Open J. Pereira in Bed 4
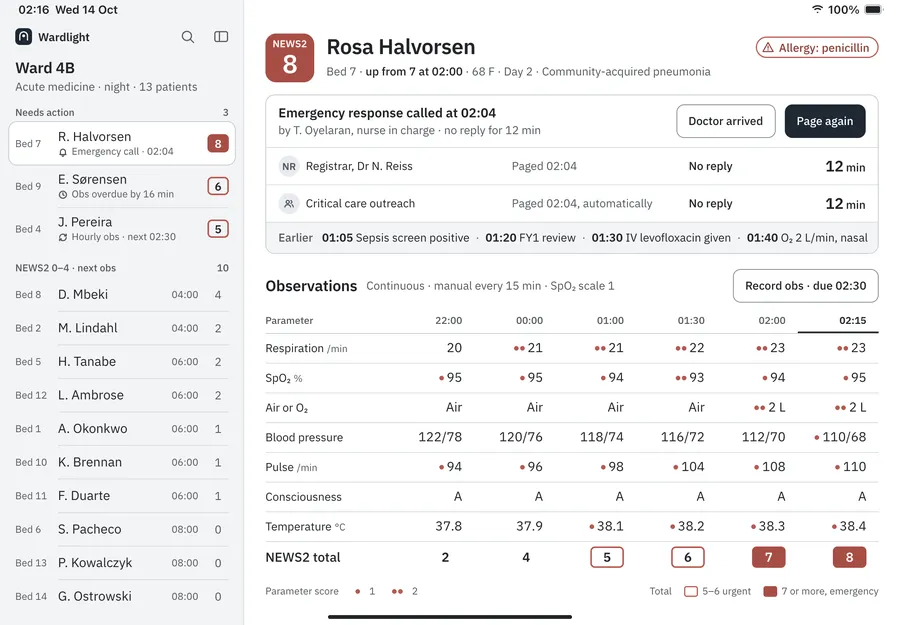Screen dimensions: 900x625 point(122,229)
